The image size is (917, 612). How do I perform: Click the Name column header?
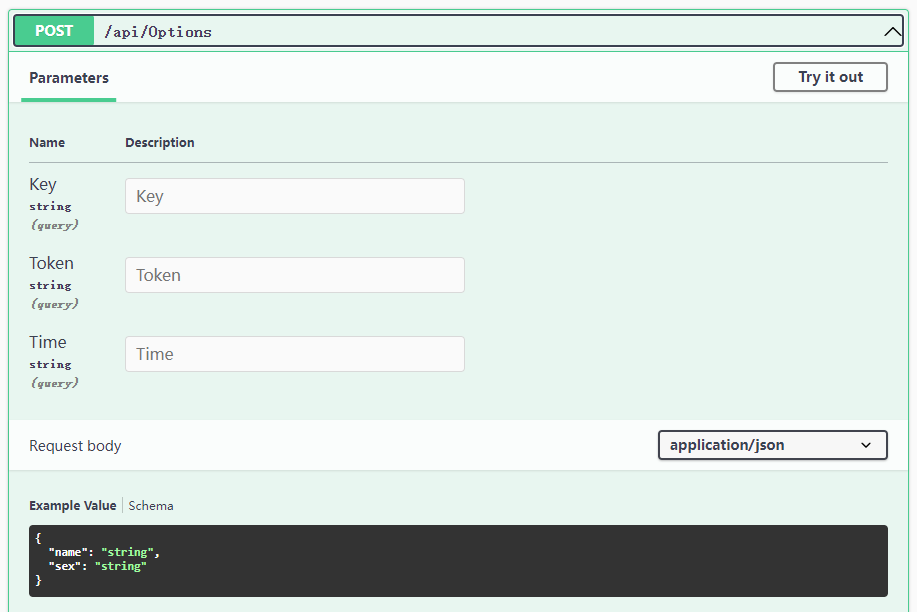(x=47, y=143)
